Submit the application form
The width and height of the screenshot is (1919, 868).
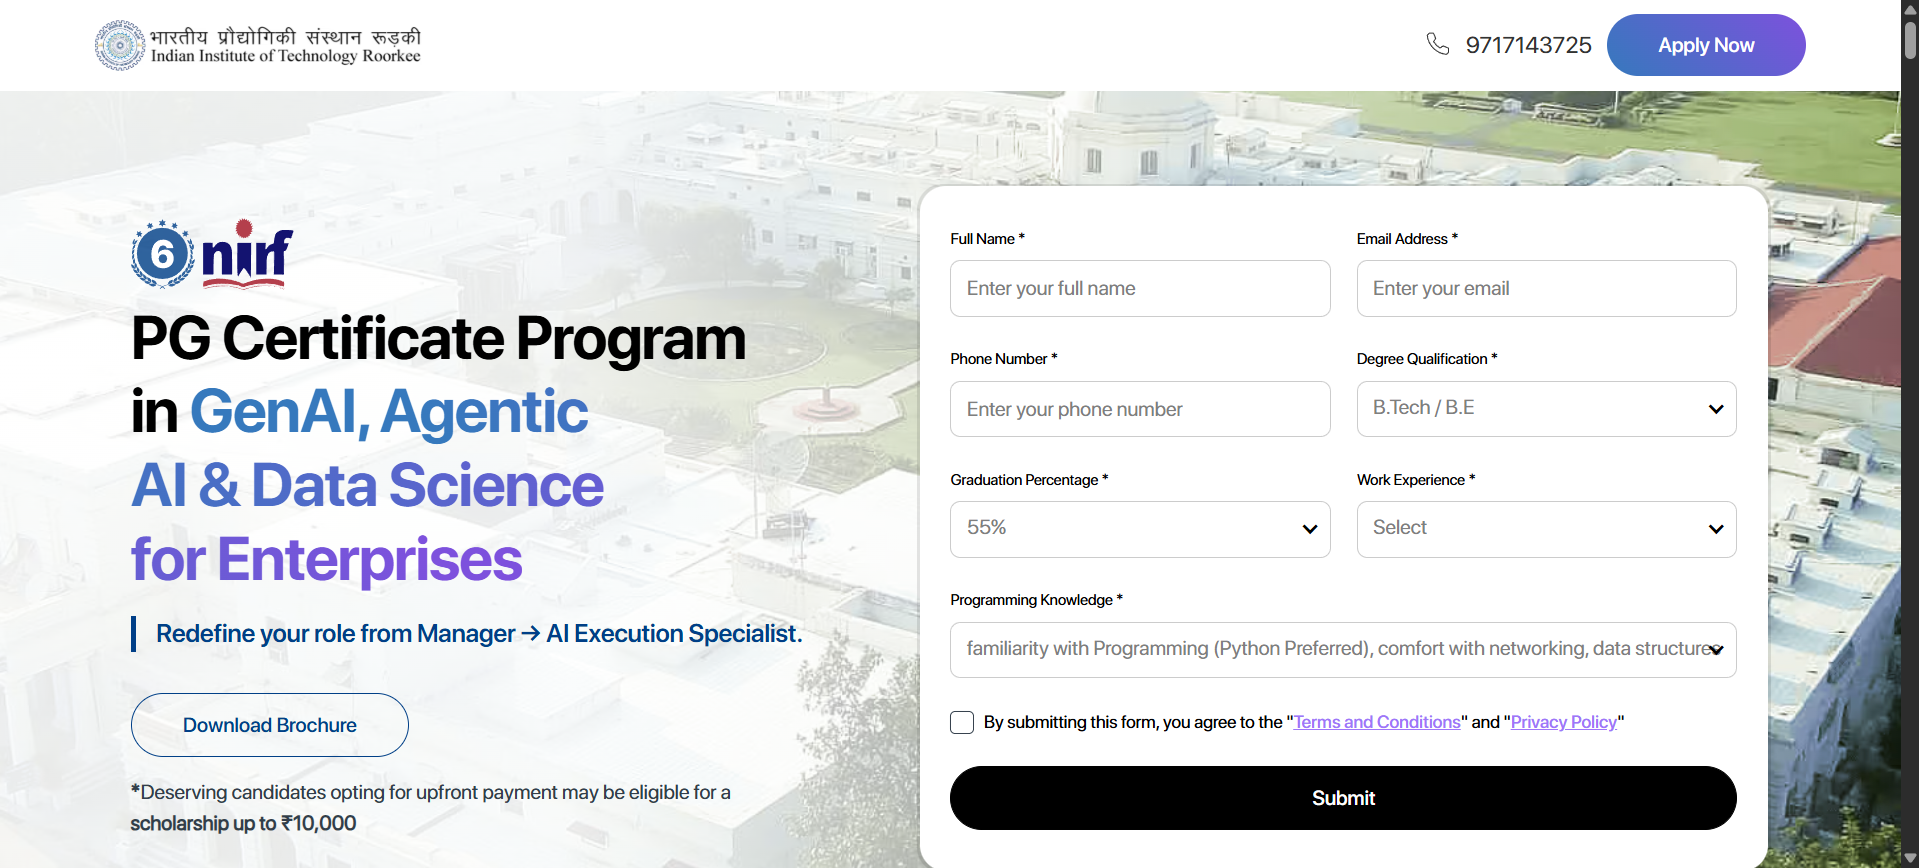(1343, 798)
